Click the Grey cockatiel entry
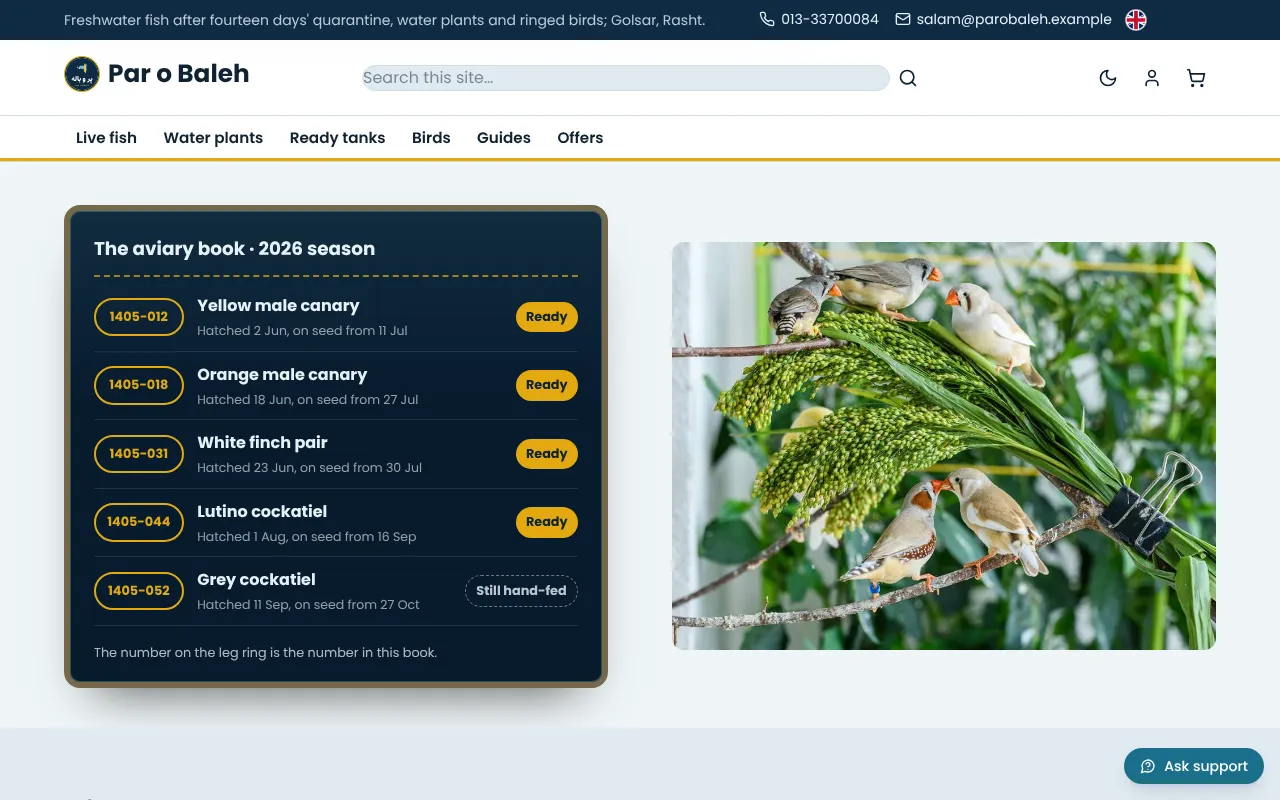Viewport: 1280px width, 800px height. [256, 580]
